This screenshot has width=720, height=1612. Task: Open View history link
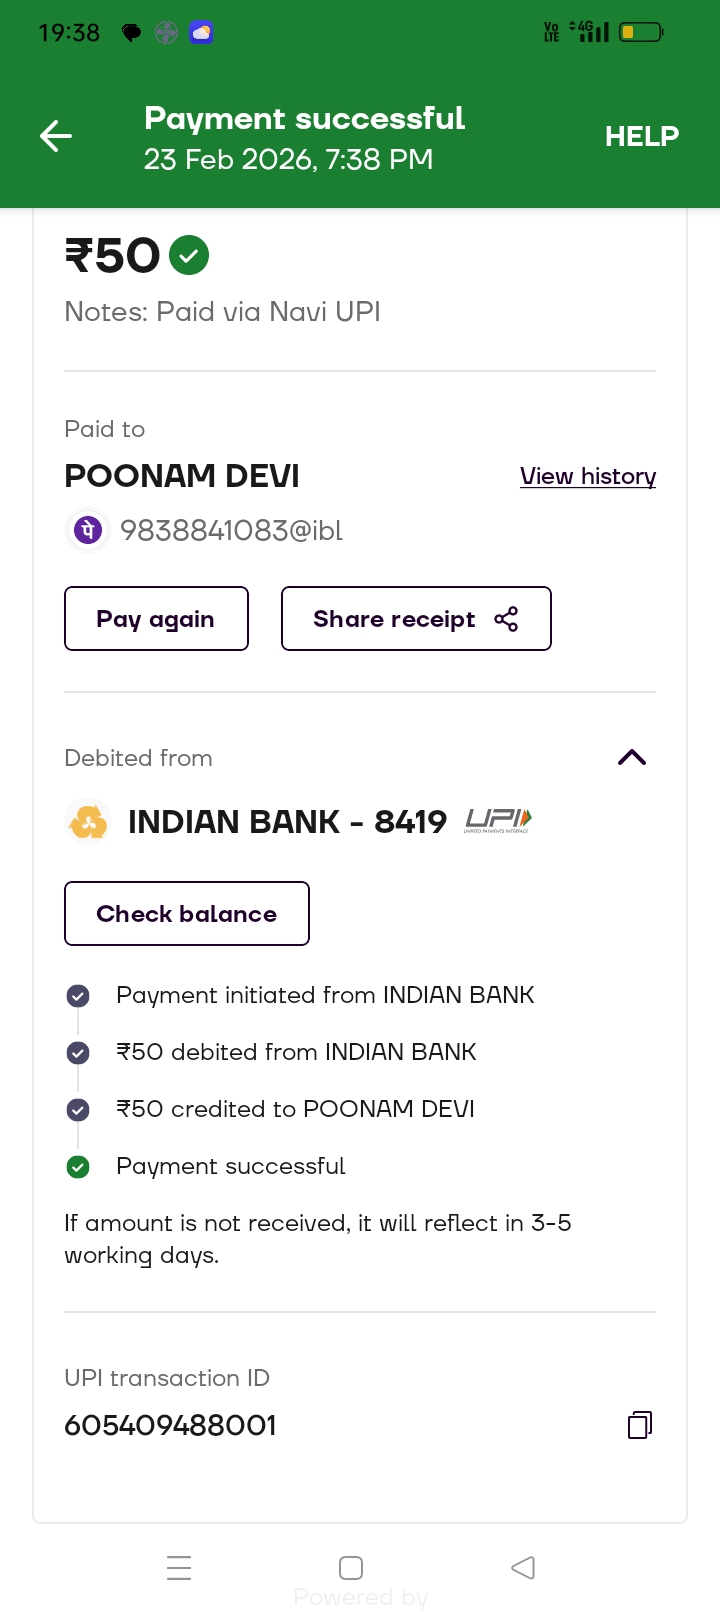[x=588, y=476]
